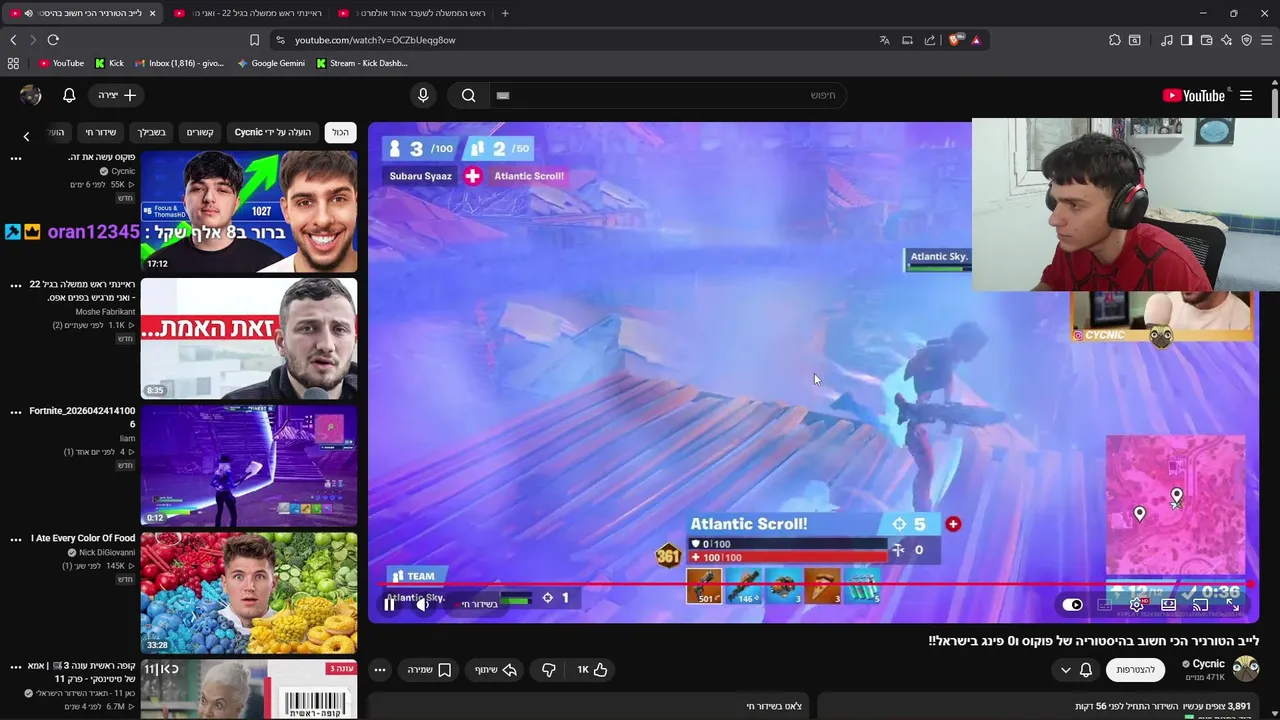
Task: Reload the current page
Action: pyautogui.click(x=53, y=40)
